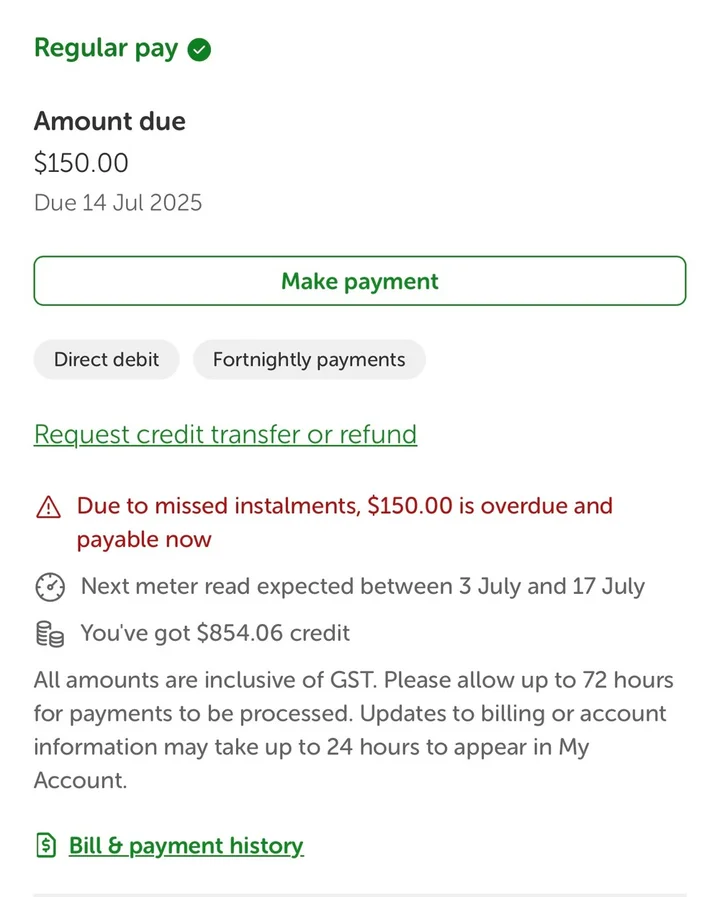Tap the Next meter read expected text

point(362,587)
